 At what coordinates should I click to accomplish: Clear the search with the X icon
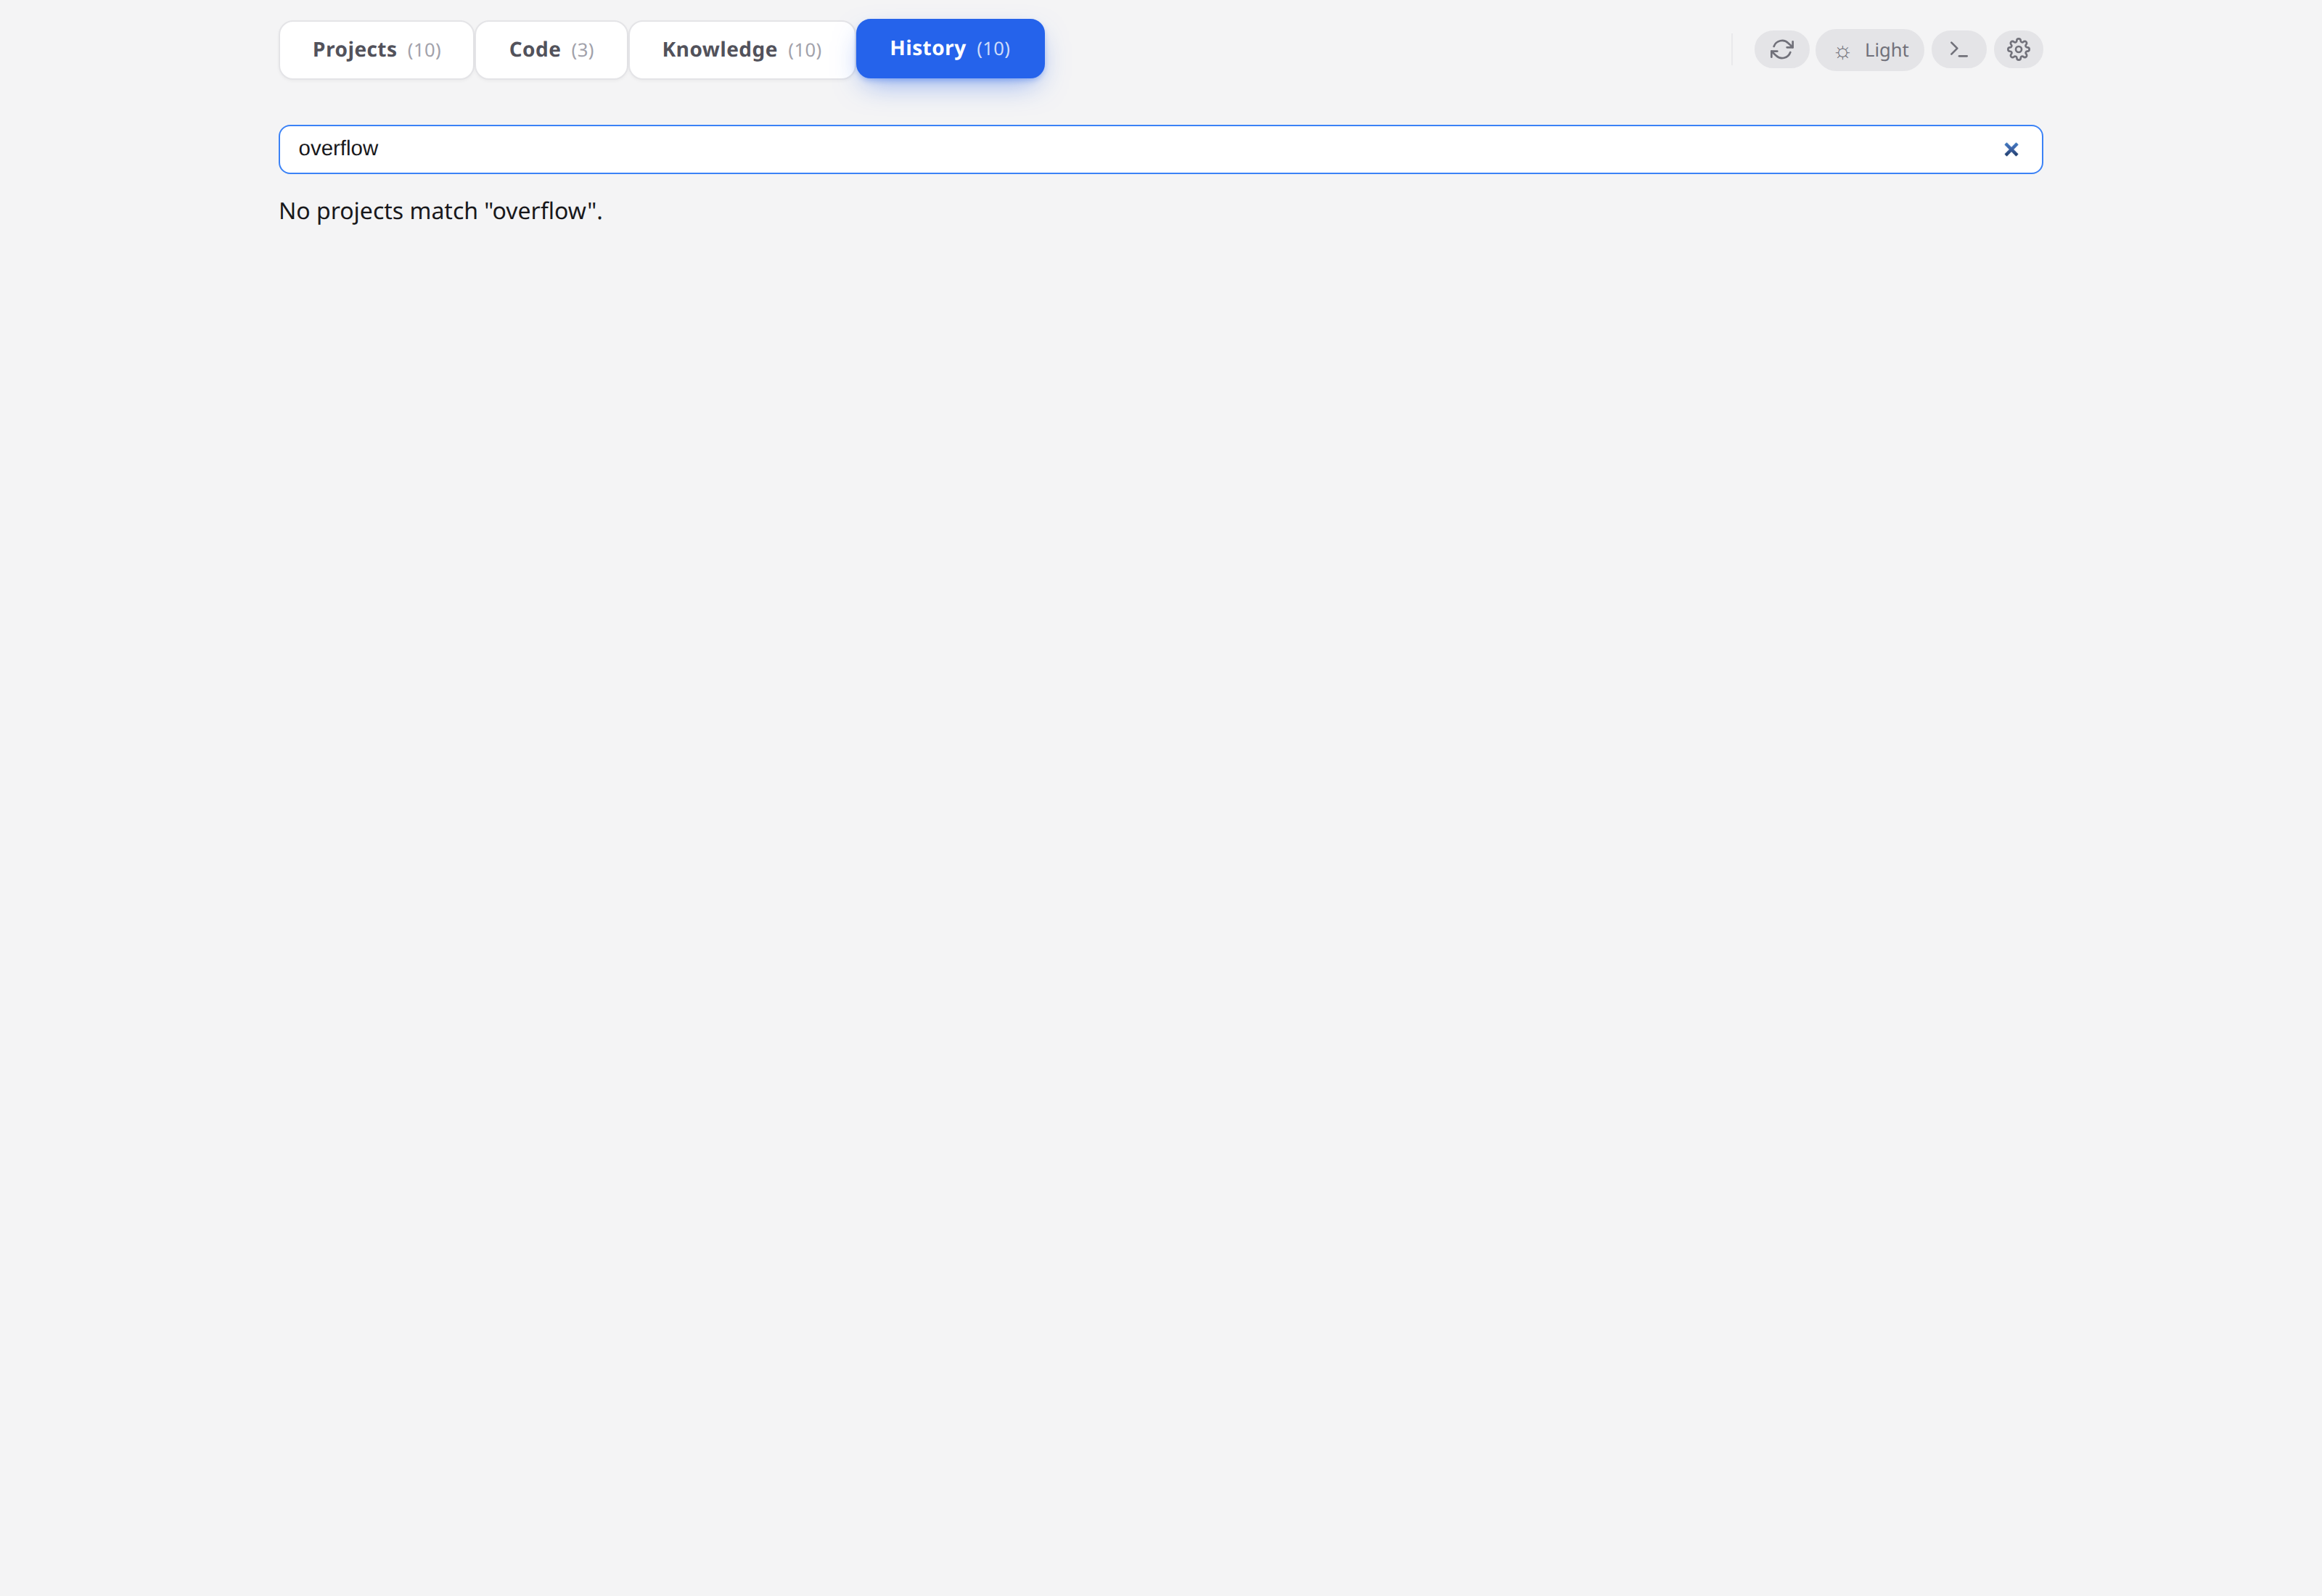[2011, 149]
